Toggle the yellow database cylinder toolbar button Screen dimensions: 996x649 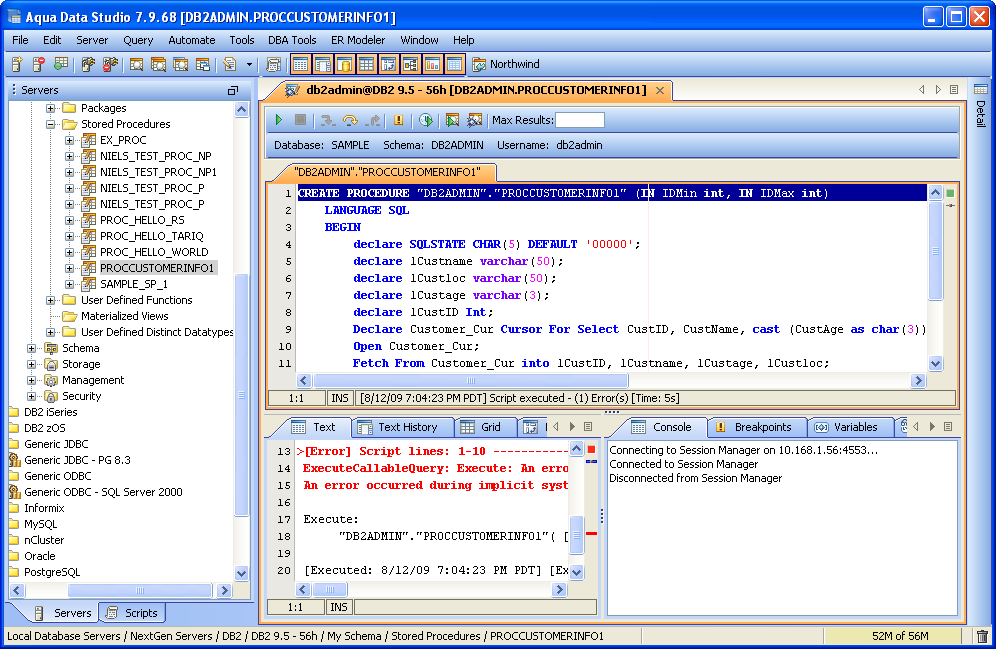point(344,65)
